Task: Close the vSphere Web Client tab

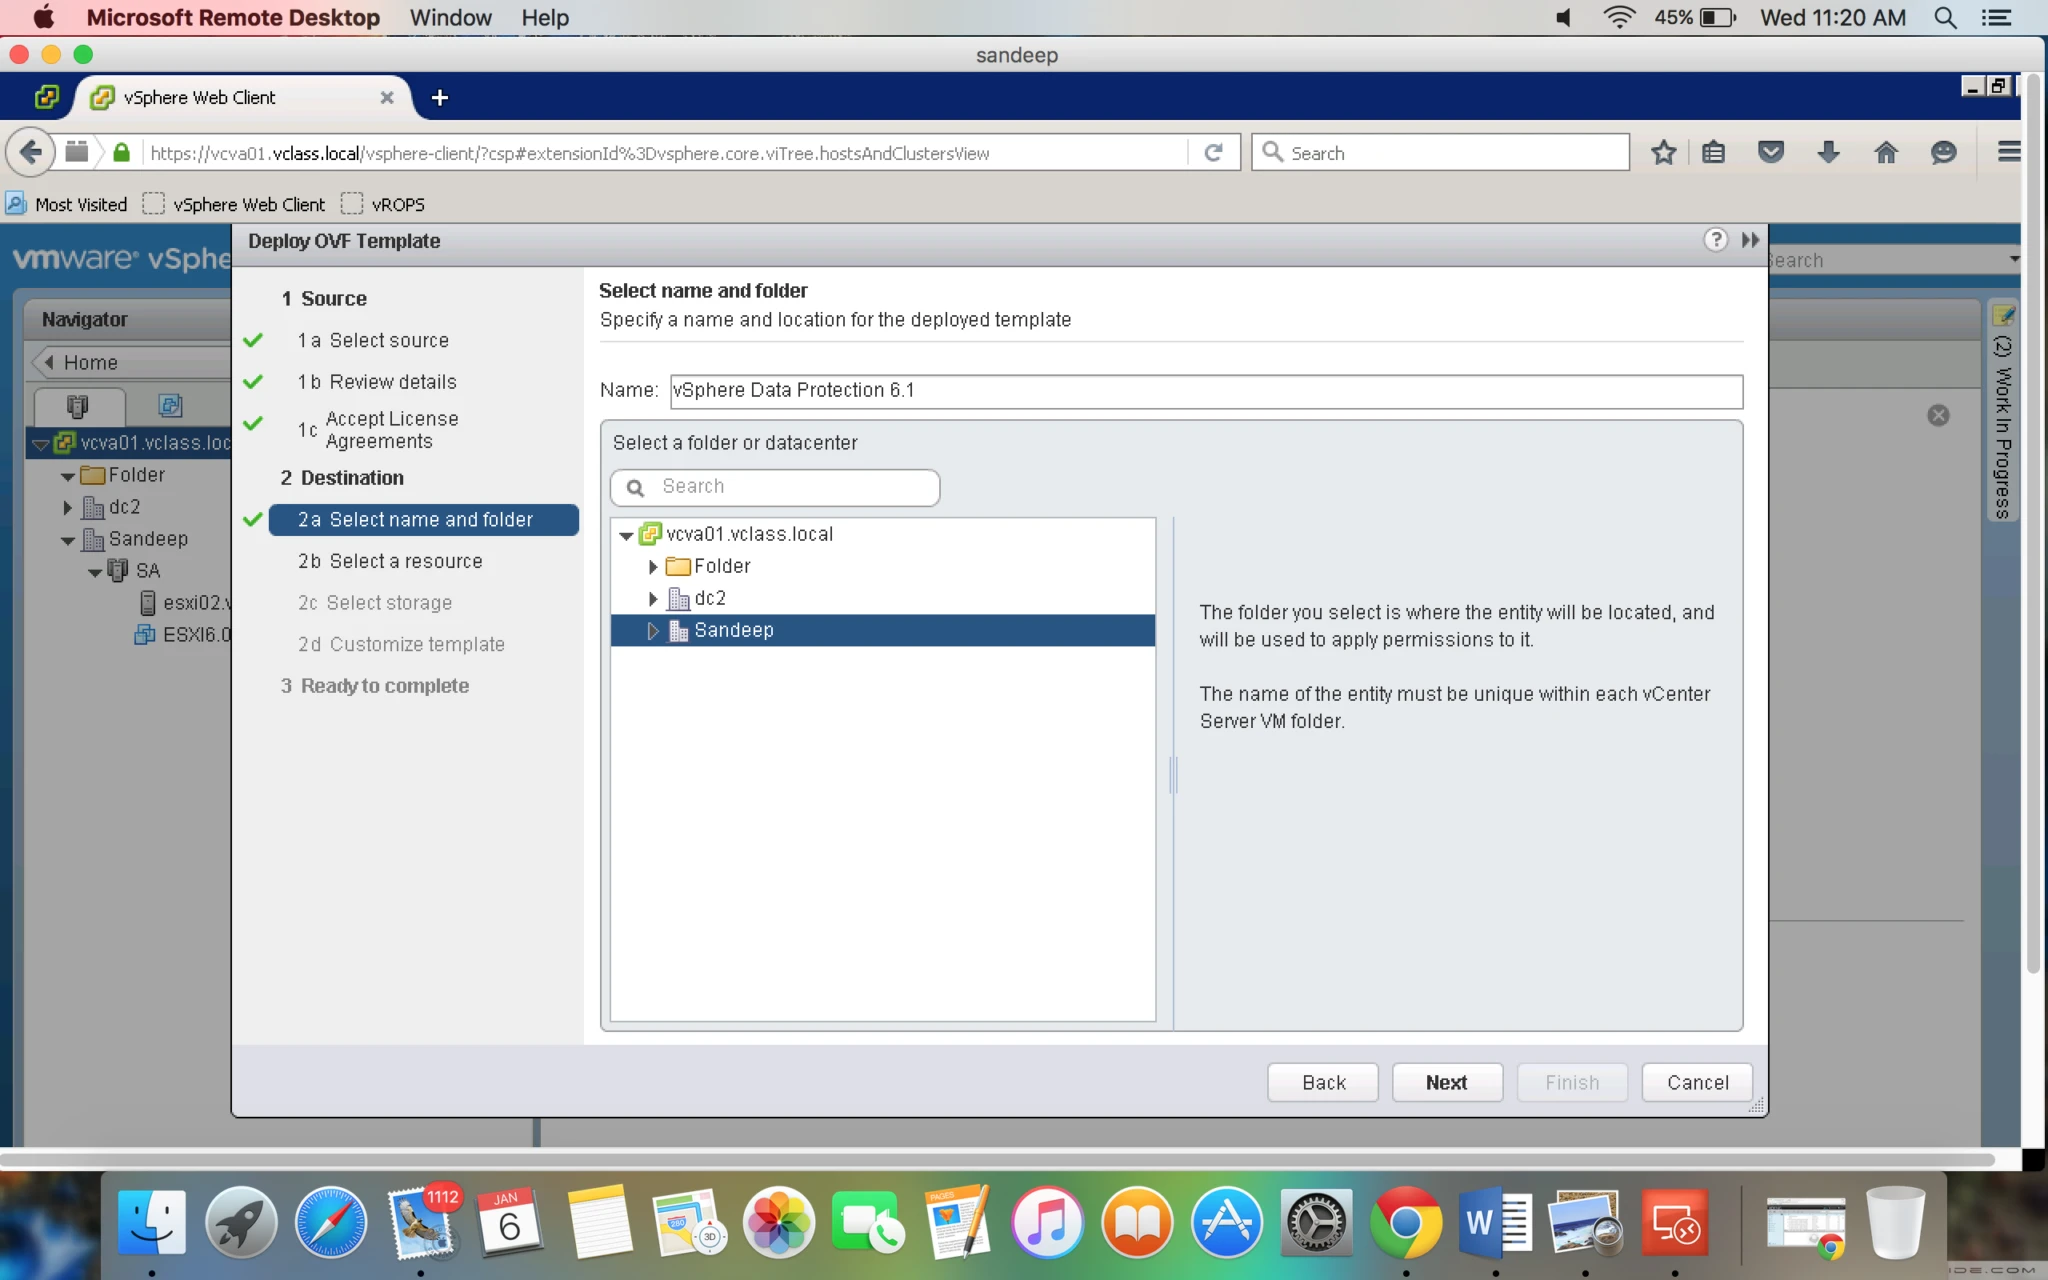Action: pyautogui.click(x=387, y=98)
